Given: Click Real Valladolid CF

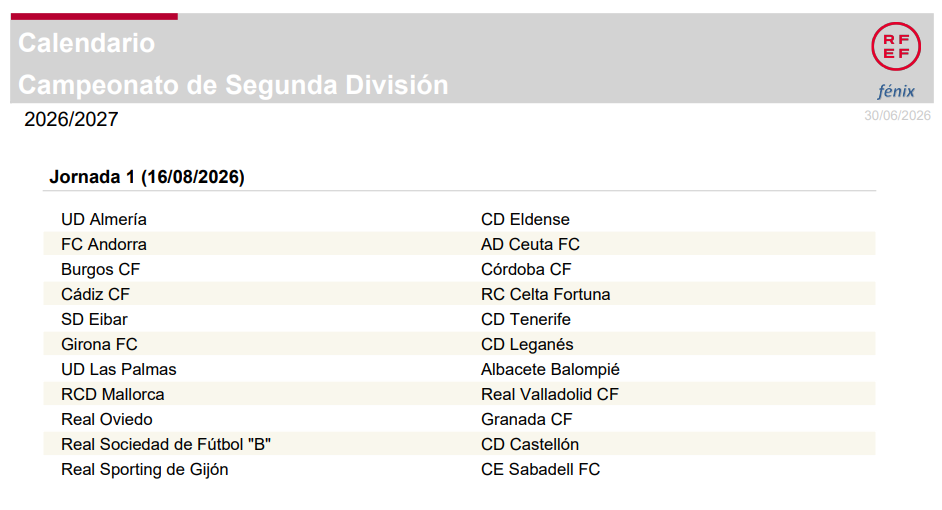Looking at the screenshot, I should point(550,395).
